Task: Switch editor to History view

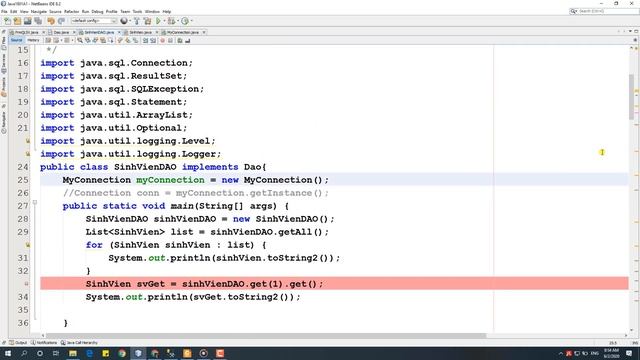Action: 33,40
